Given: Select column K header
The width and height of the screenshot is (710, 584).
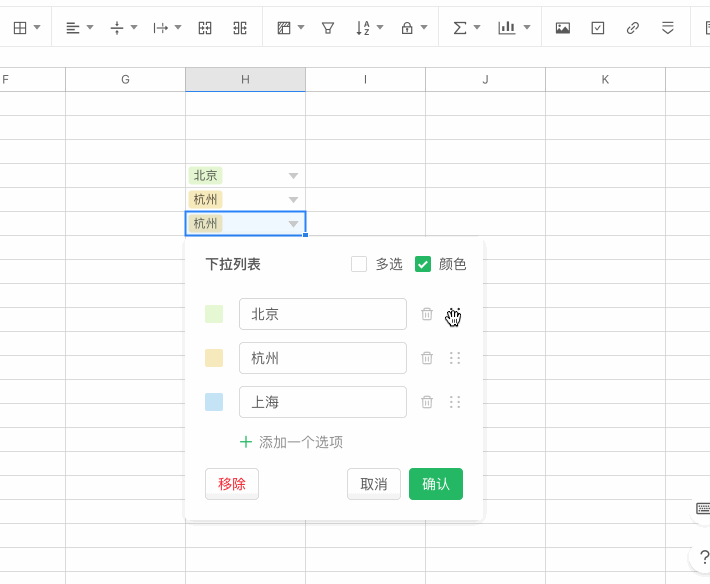Looking at the screenshot, I should pos(605,80).
